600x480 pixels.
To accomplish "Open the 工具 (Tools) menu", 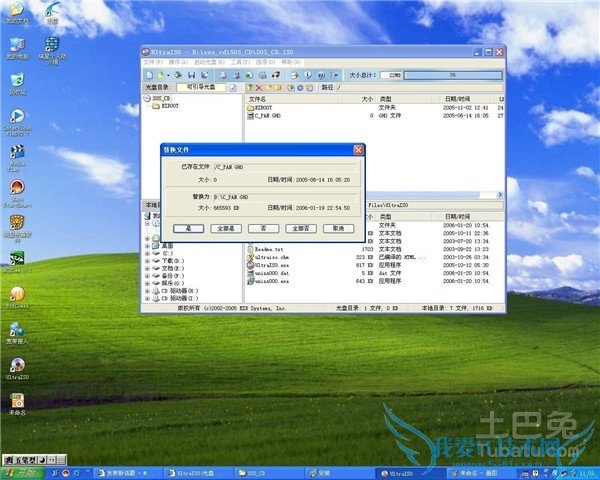I will tap(236, 62).
